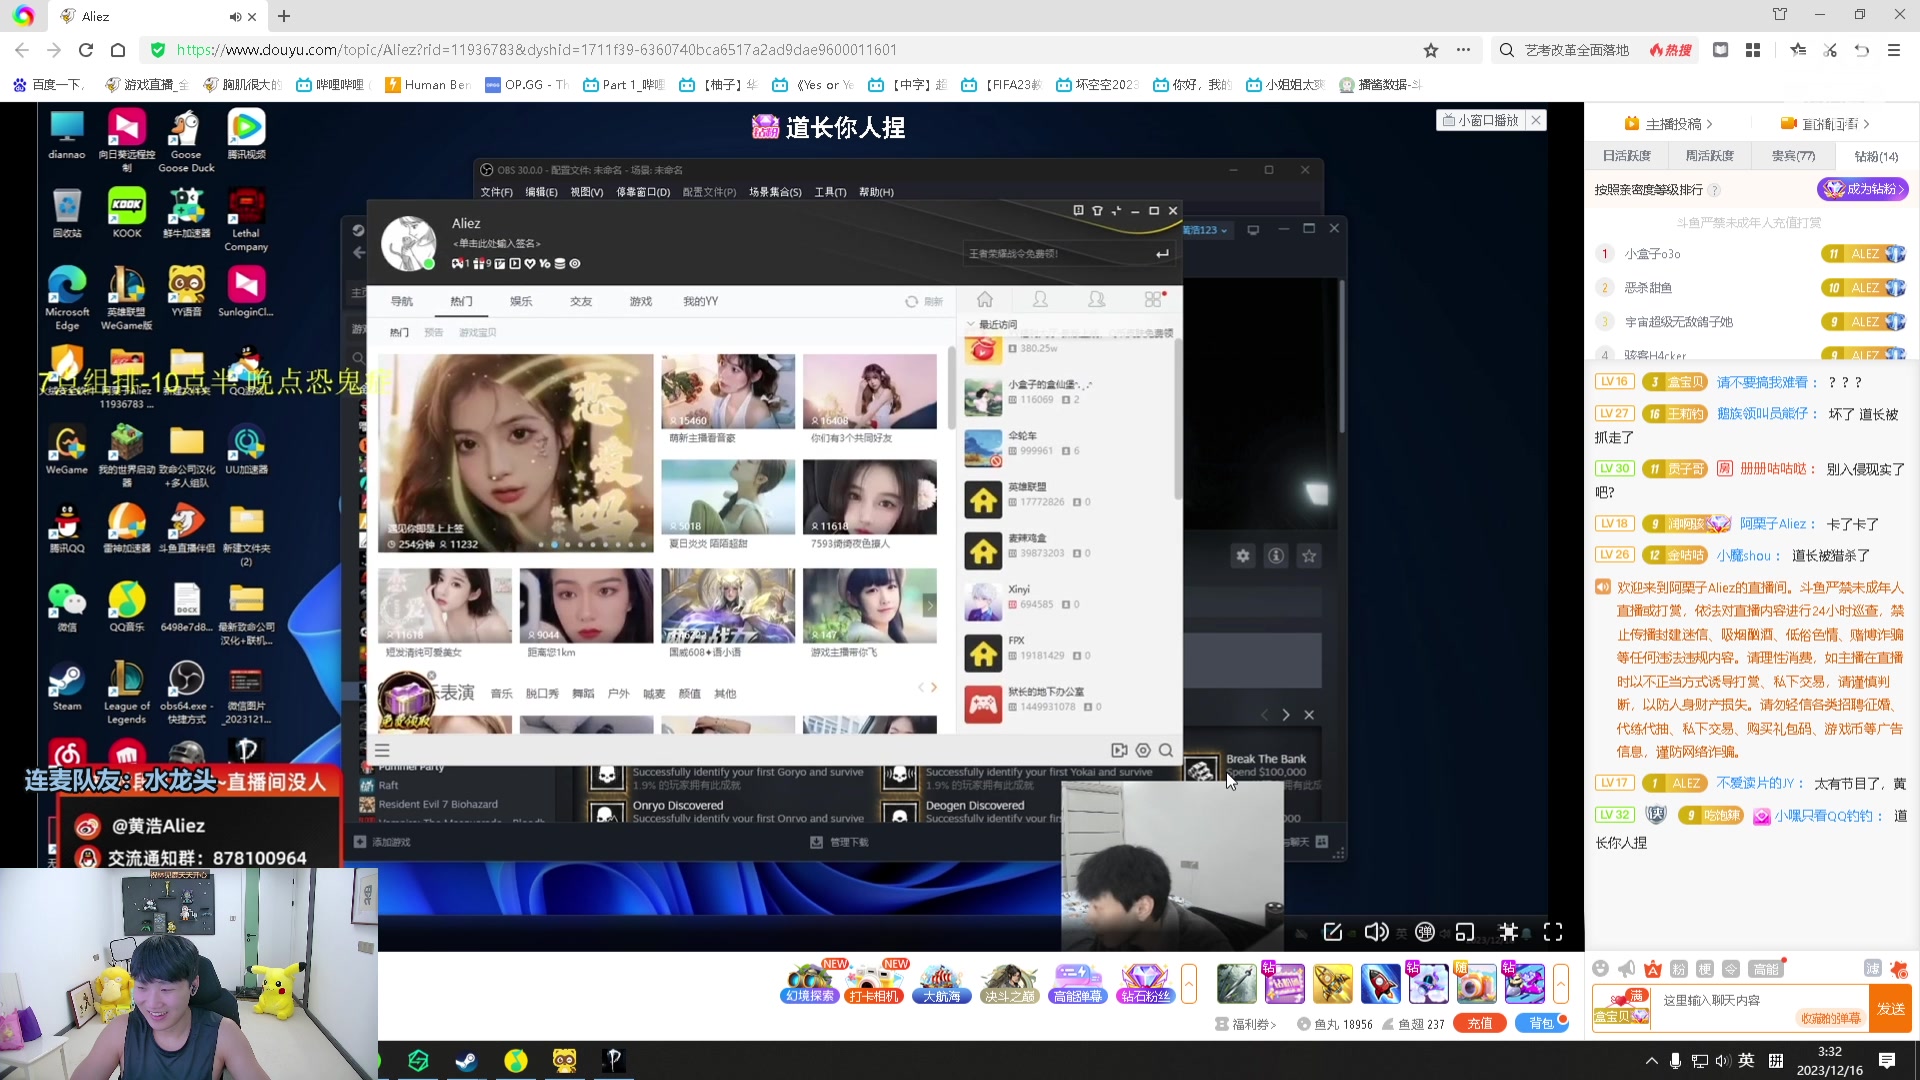Click the browser extensions grid icon

1753,50
